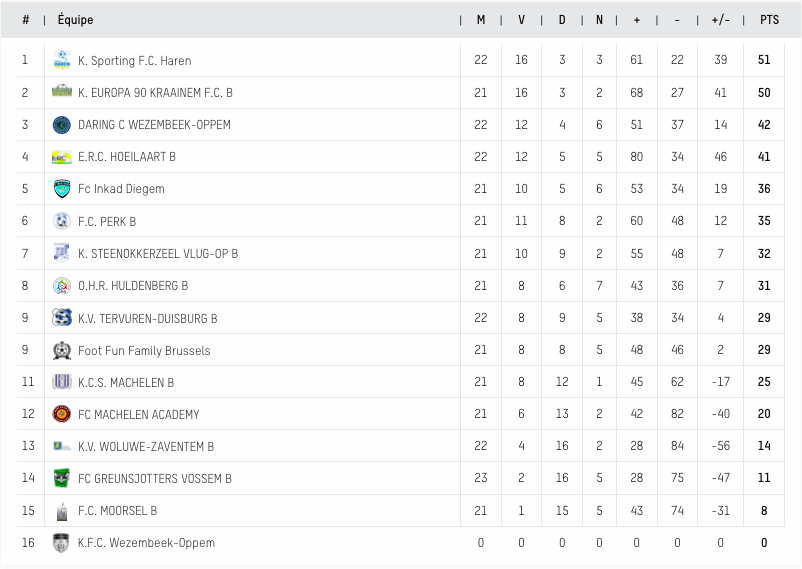Click the K. Europa 90 Kraainem logo
802x569 pixels.
(62, 92)
